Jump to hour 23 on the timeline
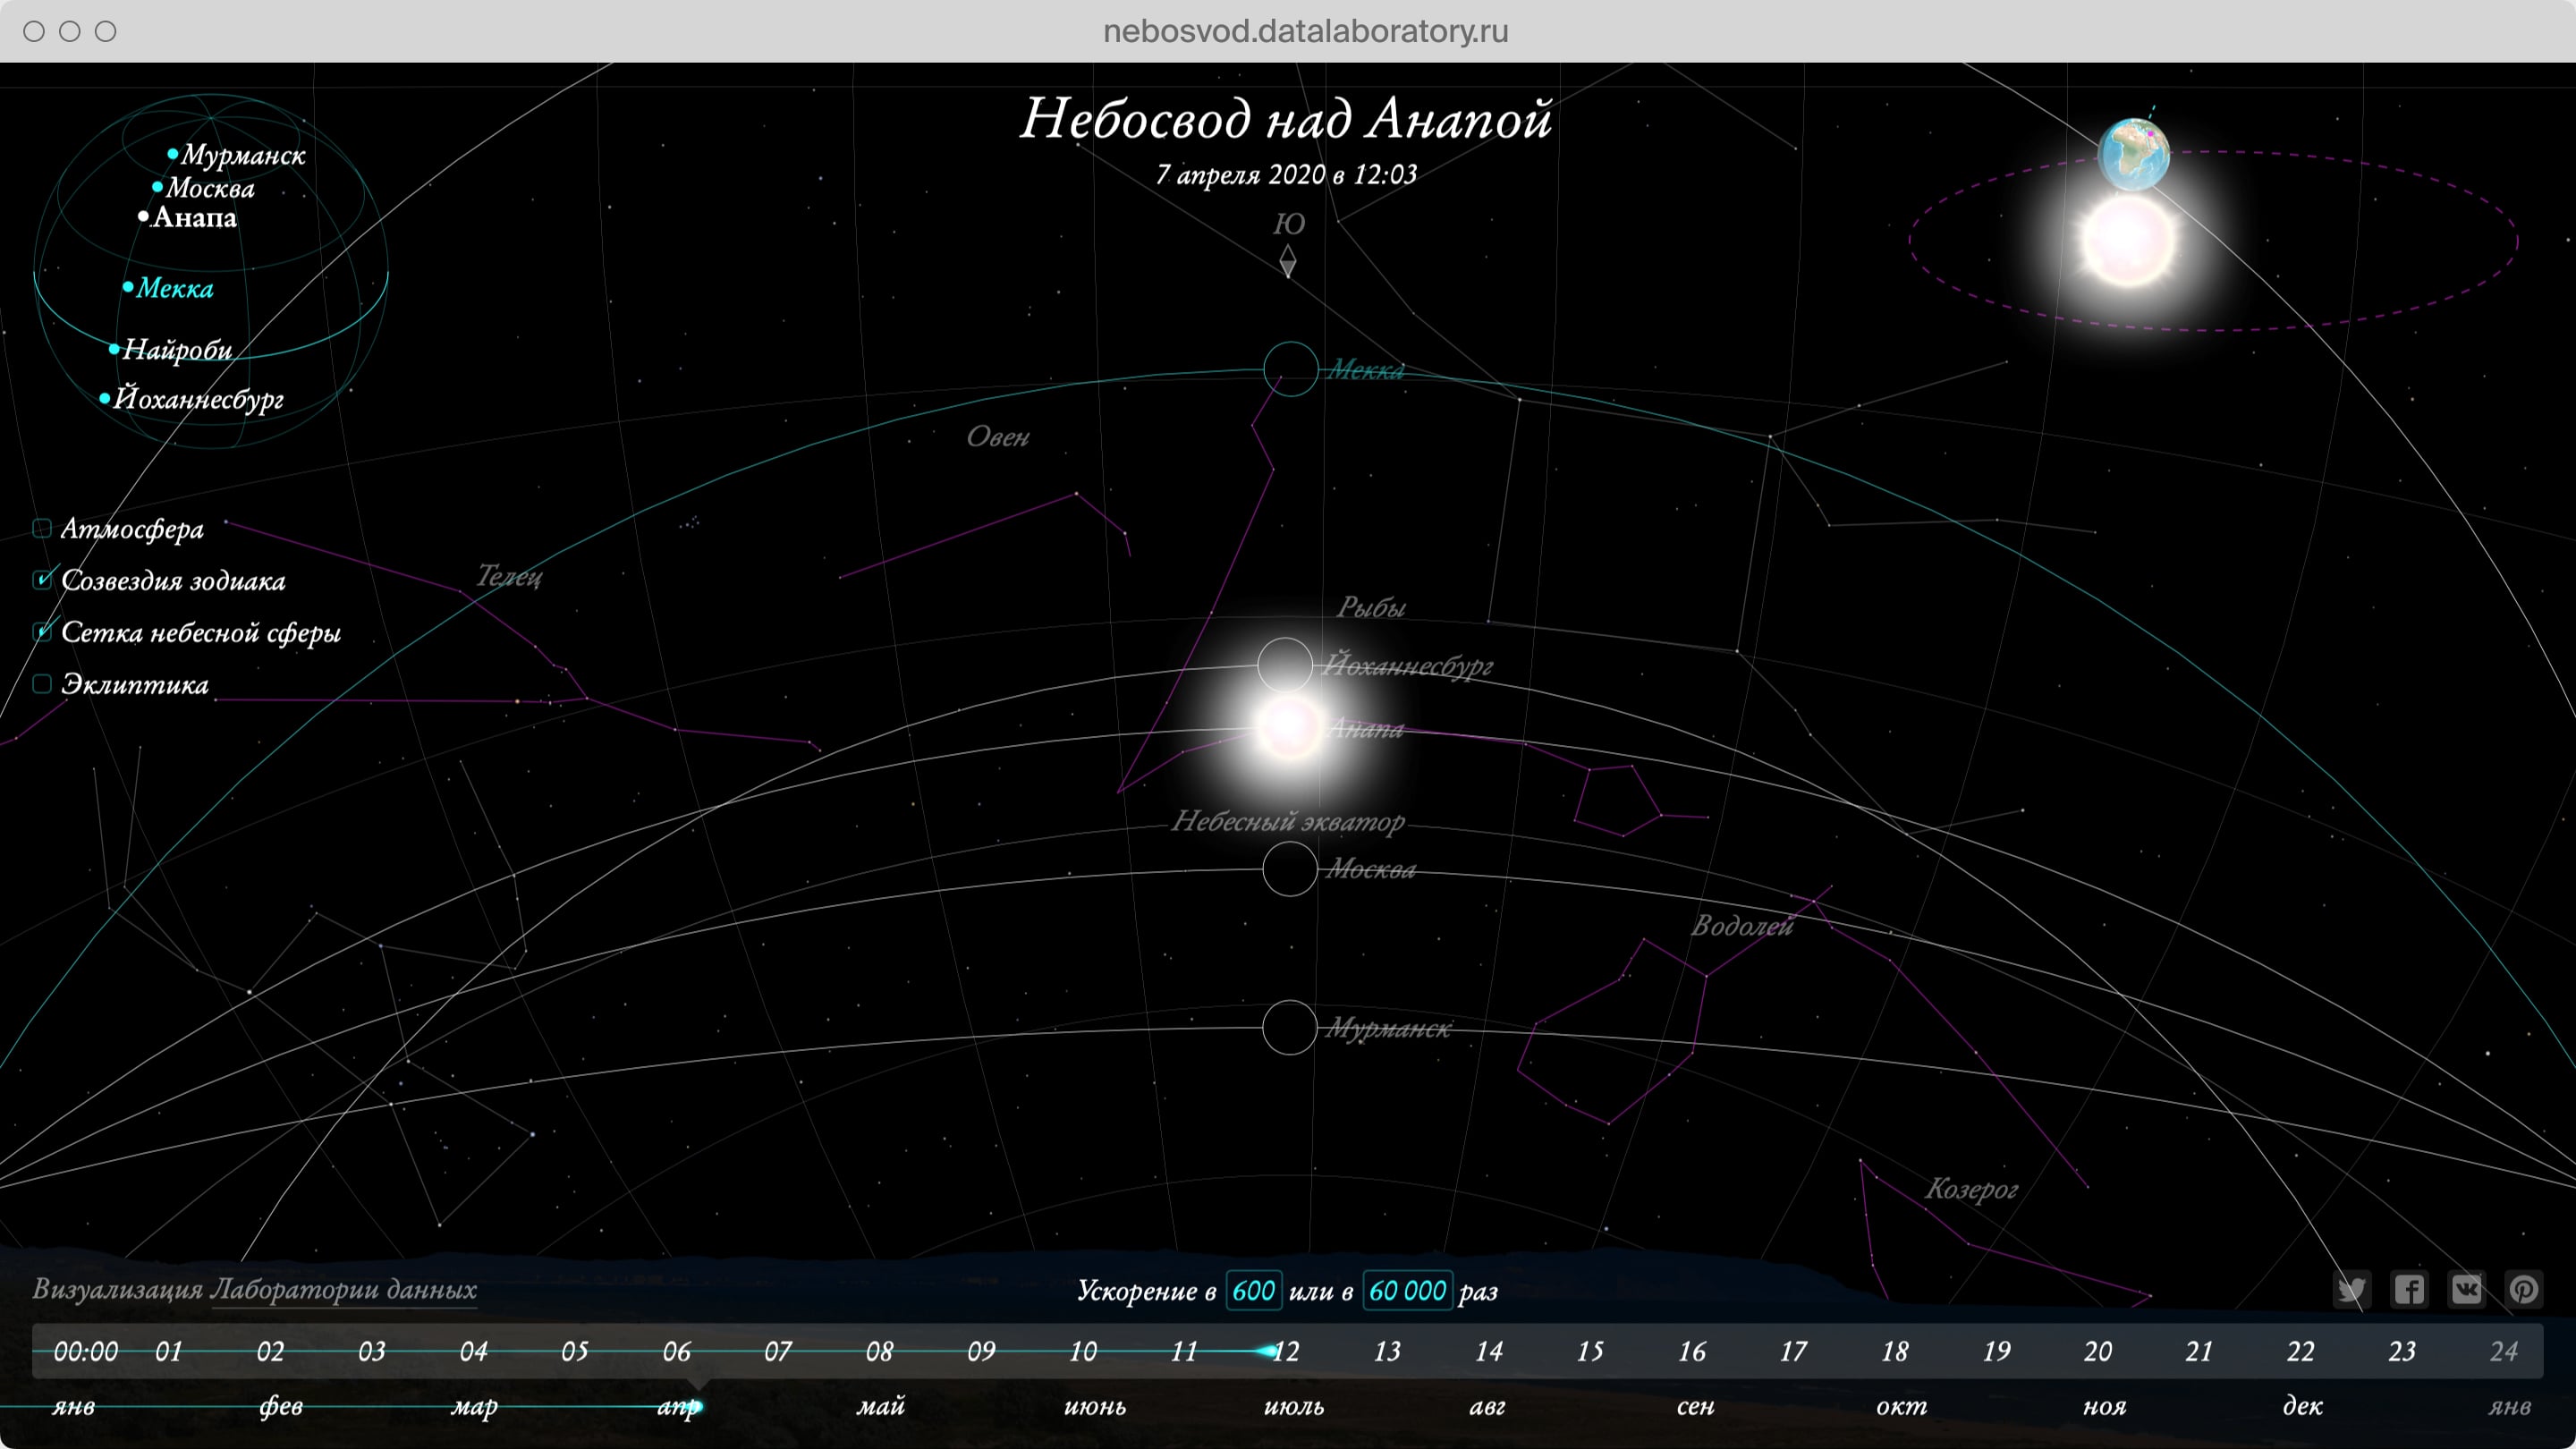Screen dimensions: 2576x1449 click(2401, 1352)
